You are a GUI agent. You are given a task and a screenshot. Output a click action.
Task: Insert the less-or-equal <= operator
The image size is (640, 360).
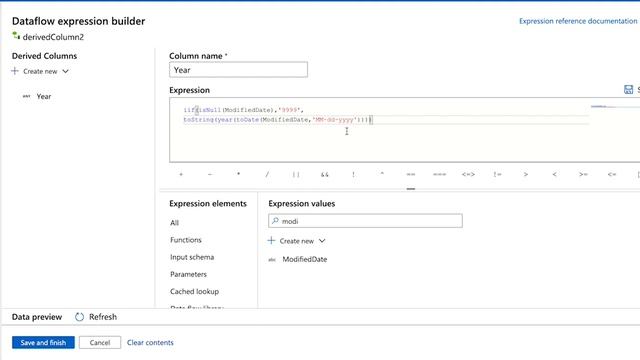pyautogui.click(x=612, y=174)
